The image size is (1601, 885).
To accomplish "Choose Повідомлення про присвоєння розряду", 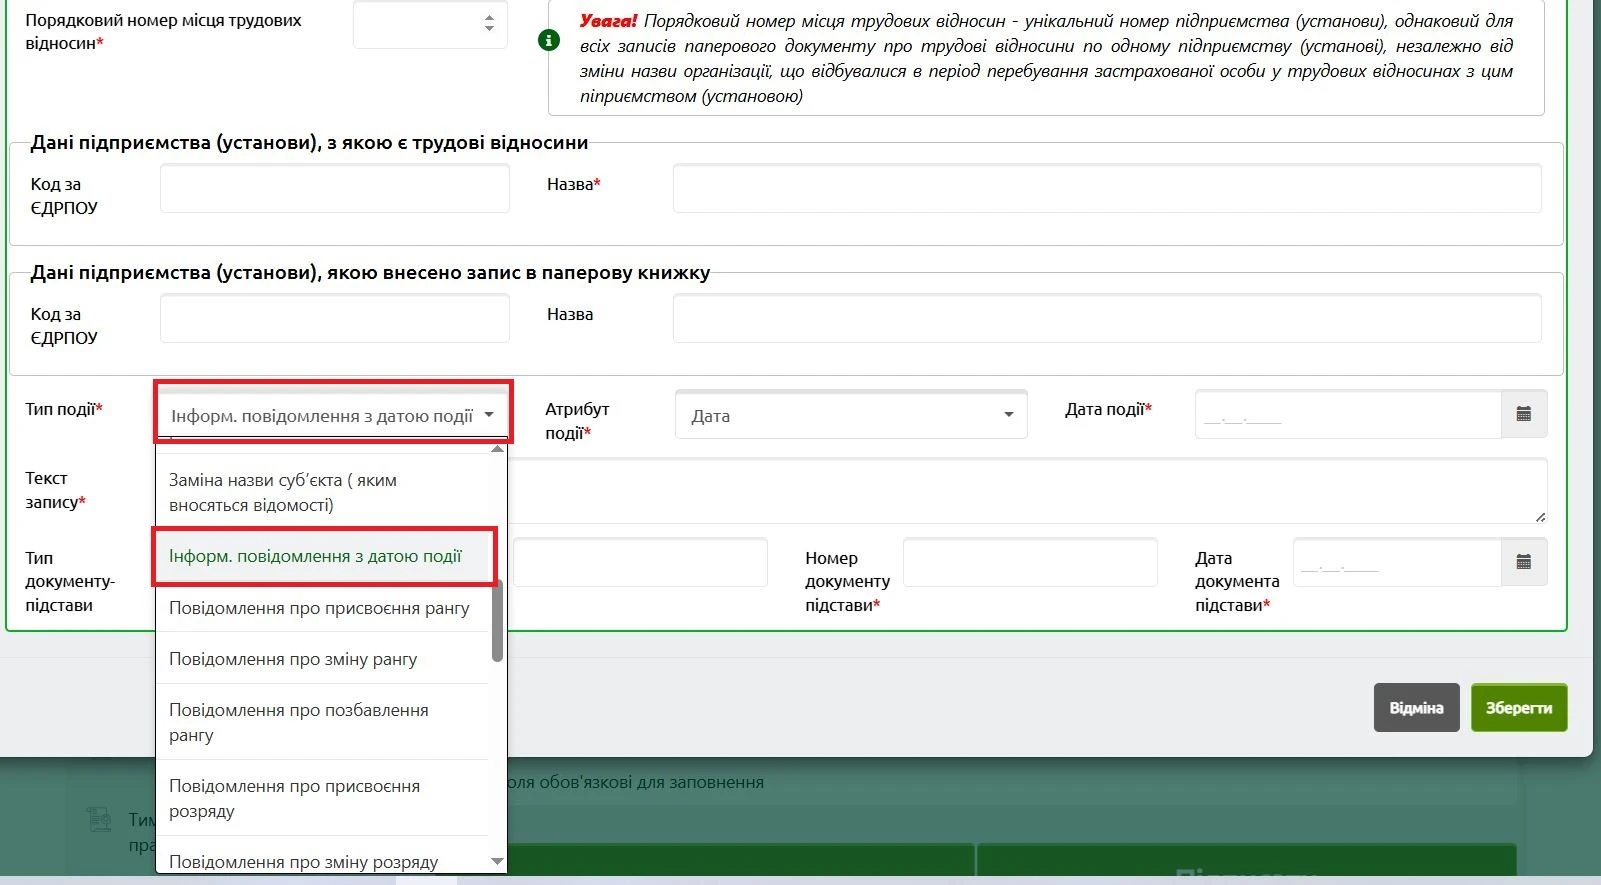I will [322, 798].
